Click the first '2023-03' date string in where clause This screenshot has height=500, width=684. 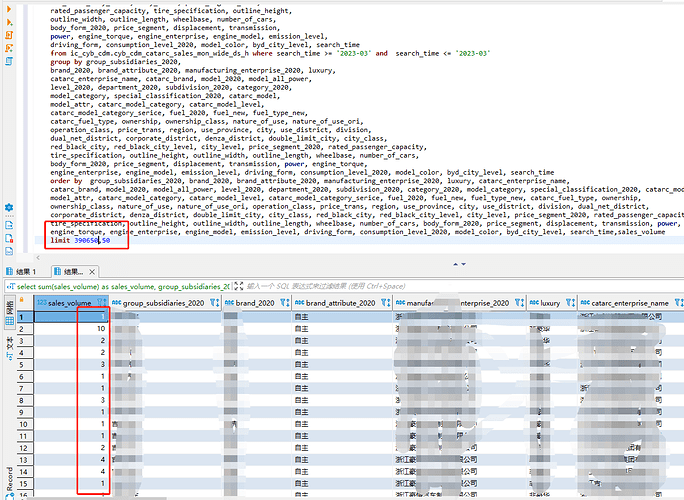click(x=354, y=53)
